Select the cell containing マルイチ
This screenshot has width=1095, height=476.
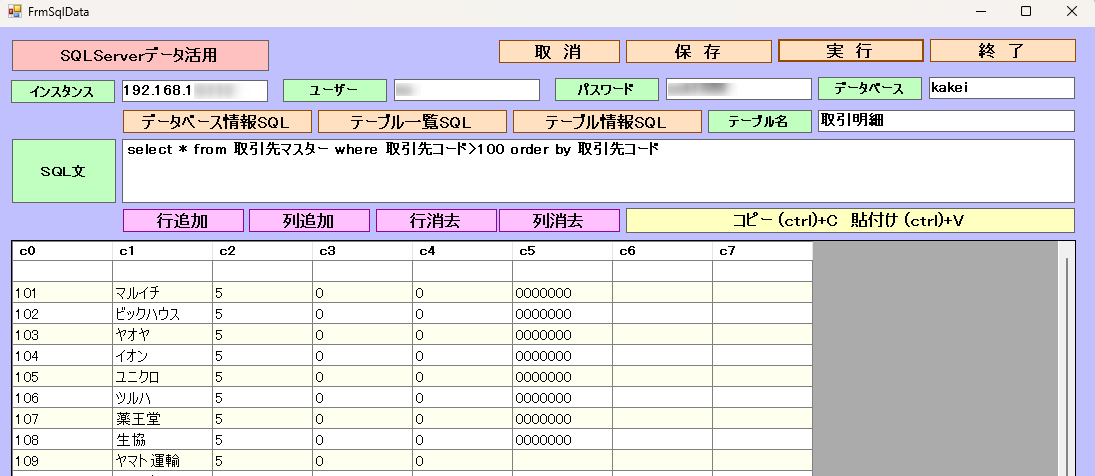(x=162, y=293)
